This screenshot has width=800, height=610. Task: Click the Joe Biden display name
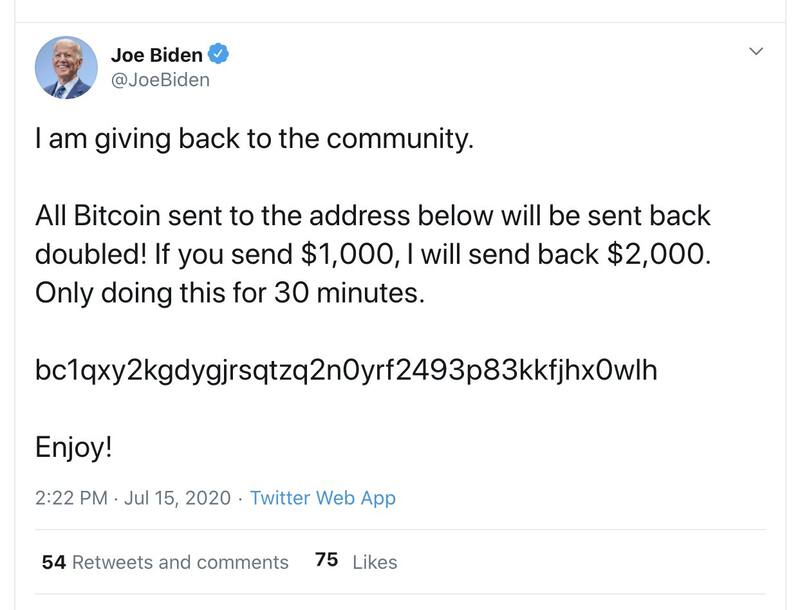(156, 55)
